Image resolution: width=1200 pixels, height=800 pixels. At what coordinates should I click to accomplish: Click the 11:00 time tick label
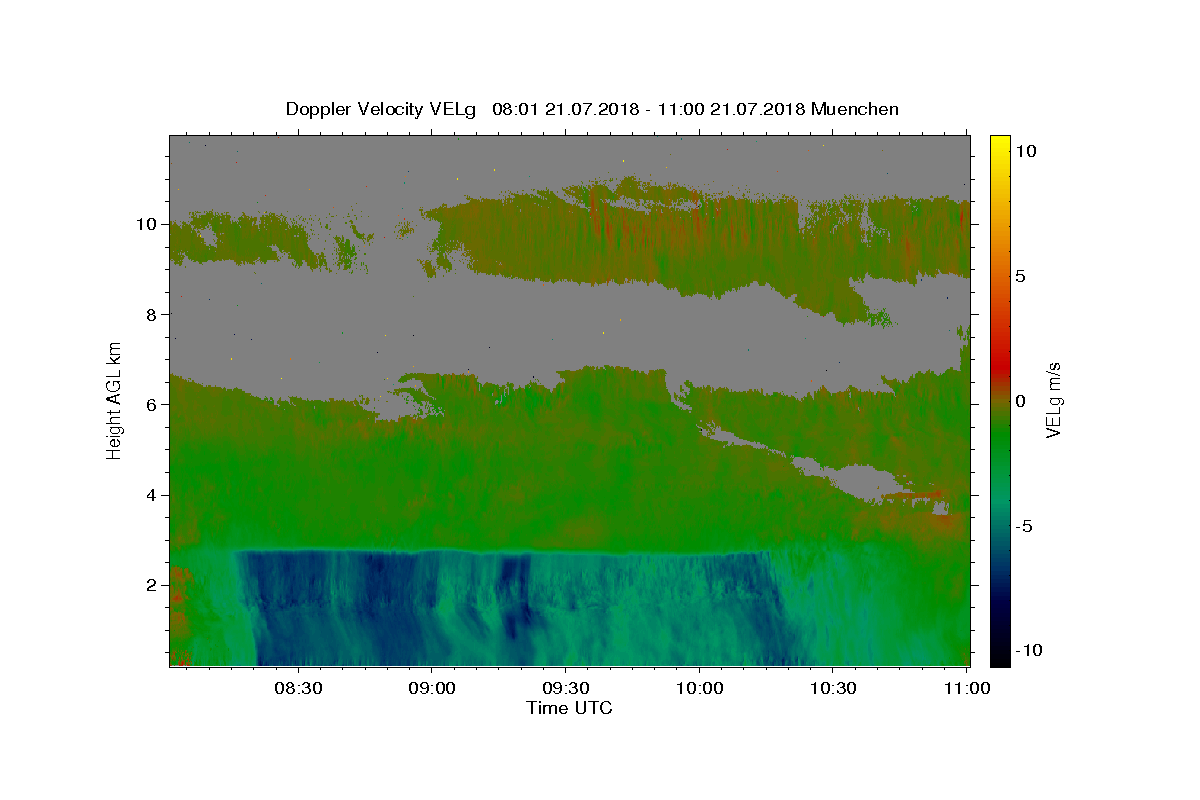click(x=966, y=688)
